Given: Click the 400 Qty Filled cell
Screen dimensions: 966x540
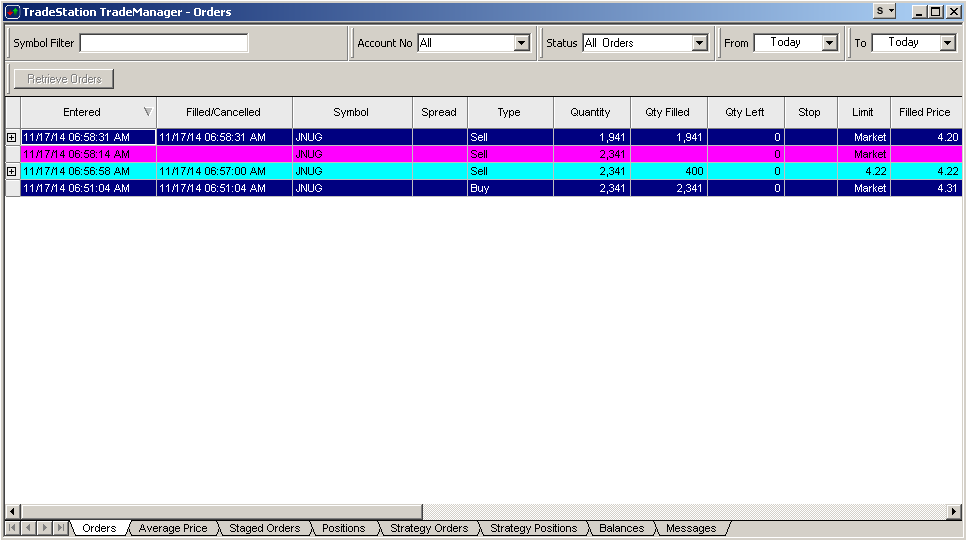Looking at the screenshot, I should (668, 171).
